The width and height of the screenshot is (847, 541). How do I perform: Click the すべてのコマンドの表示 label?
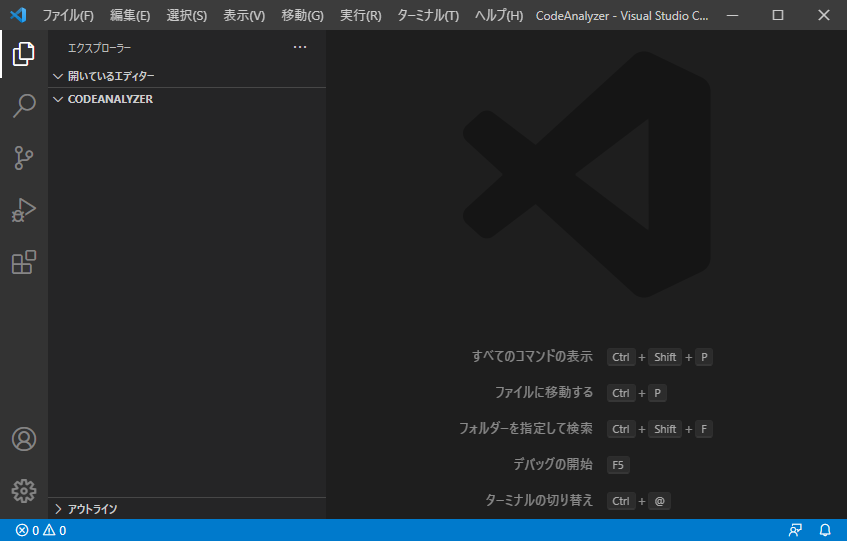click(x=532, y=356)
